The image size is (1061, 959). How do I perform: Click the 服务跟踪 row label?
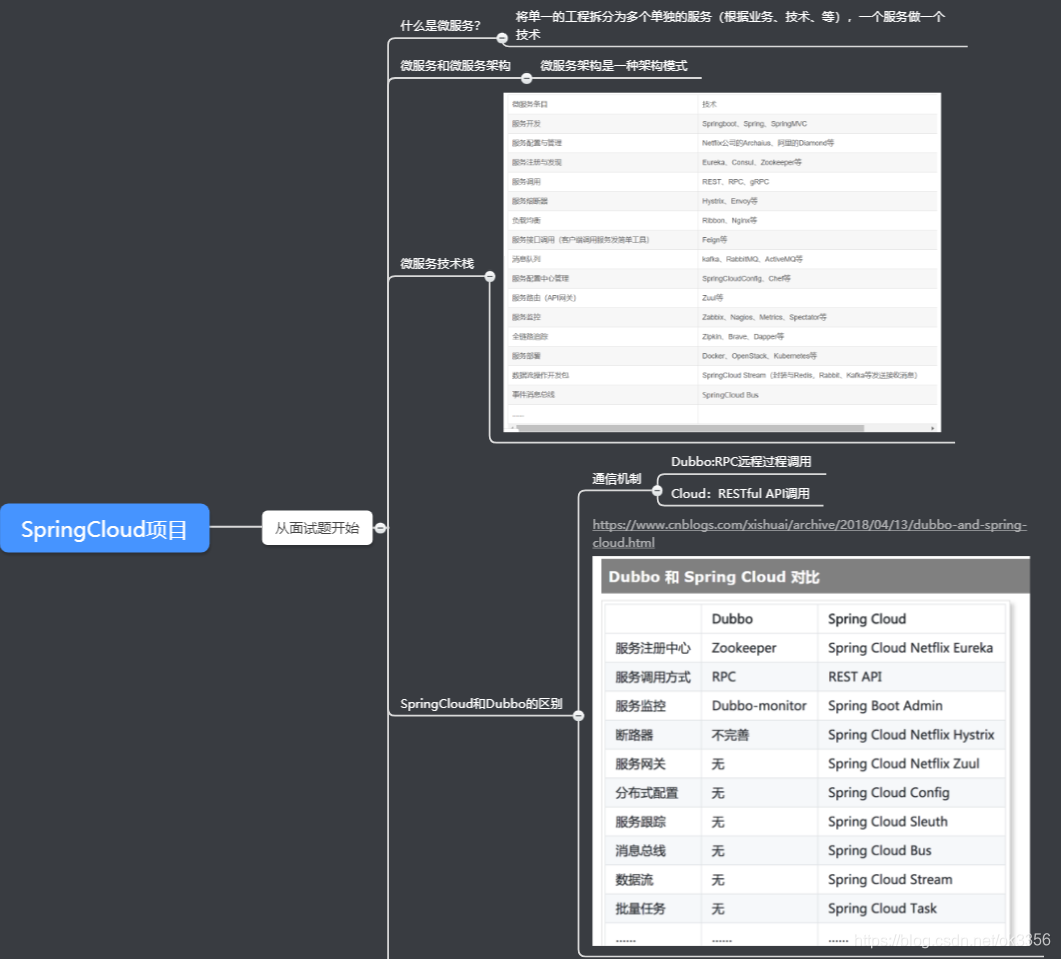[640, 822]
